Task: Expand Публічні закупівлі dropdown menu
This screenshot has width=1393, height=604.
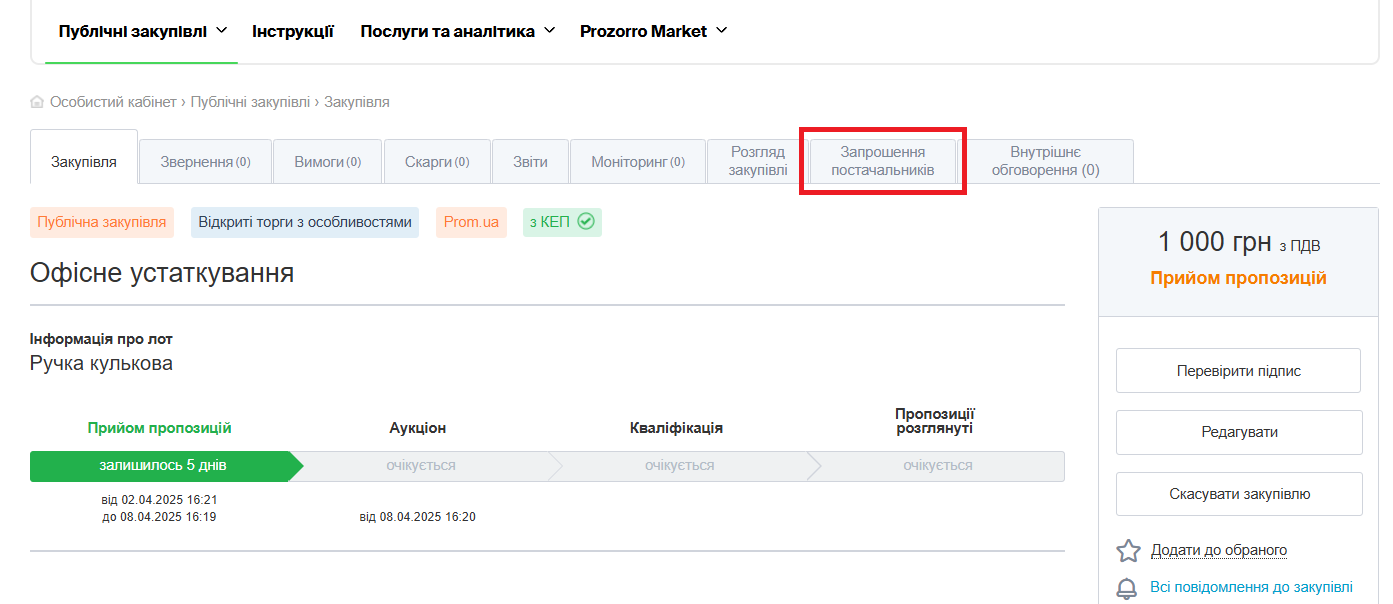Action: tap(143, 31)
